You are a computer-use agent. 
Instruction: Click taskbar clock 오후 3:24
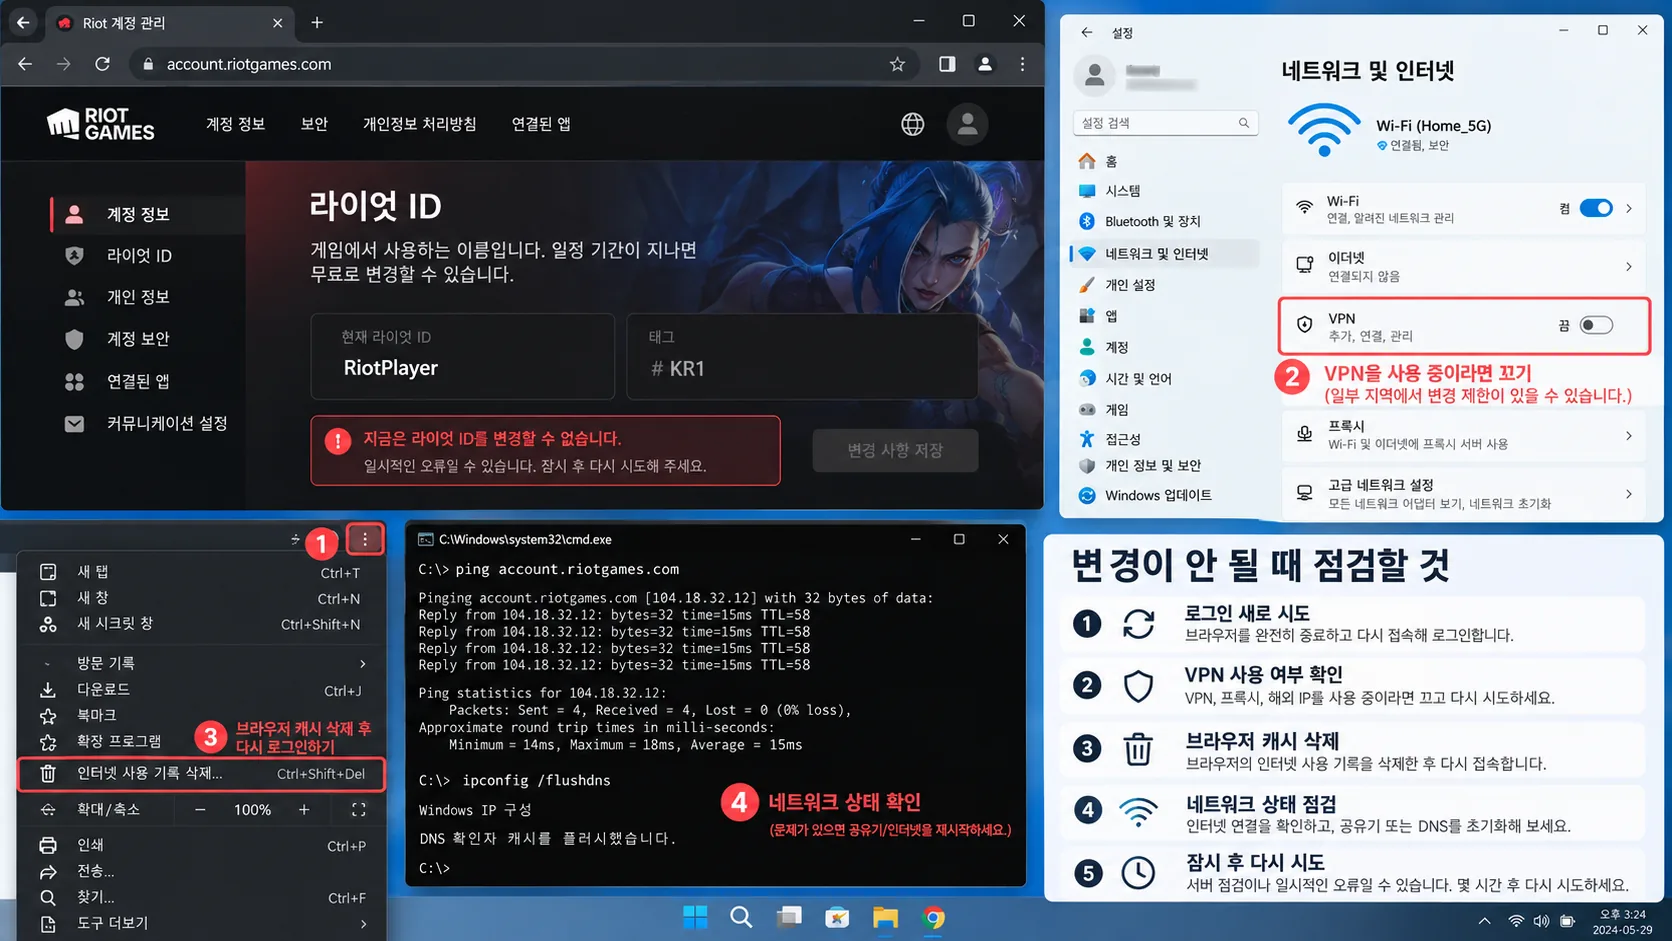pyautogui.click(x=1622, y=914)
